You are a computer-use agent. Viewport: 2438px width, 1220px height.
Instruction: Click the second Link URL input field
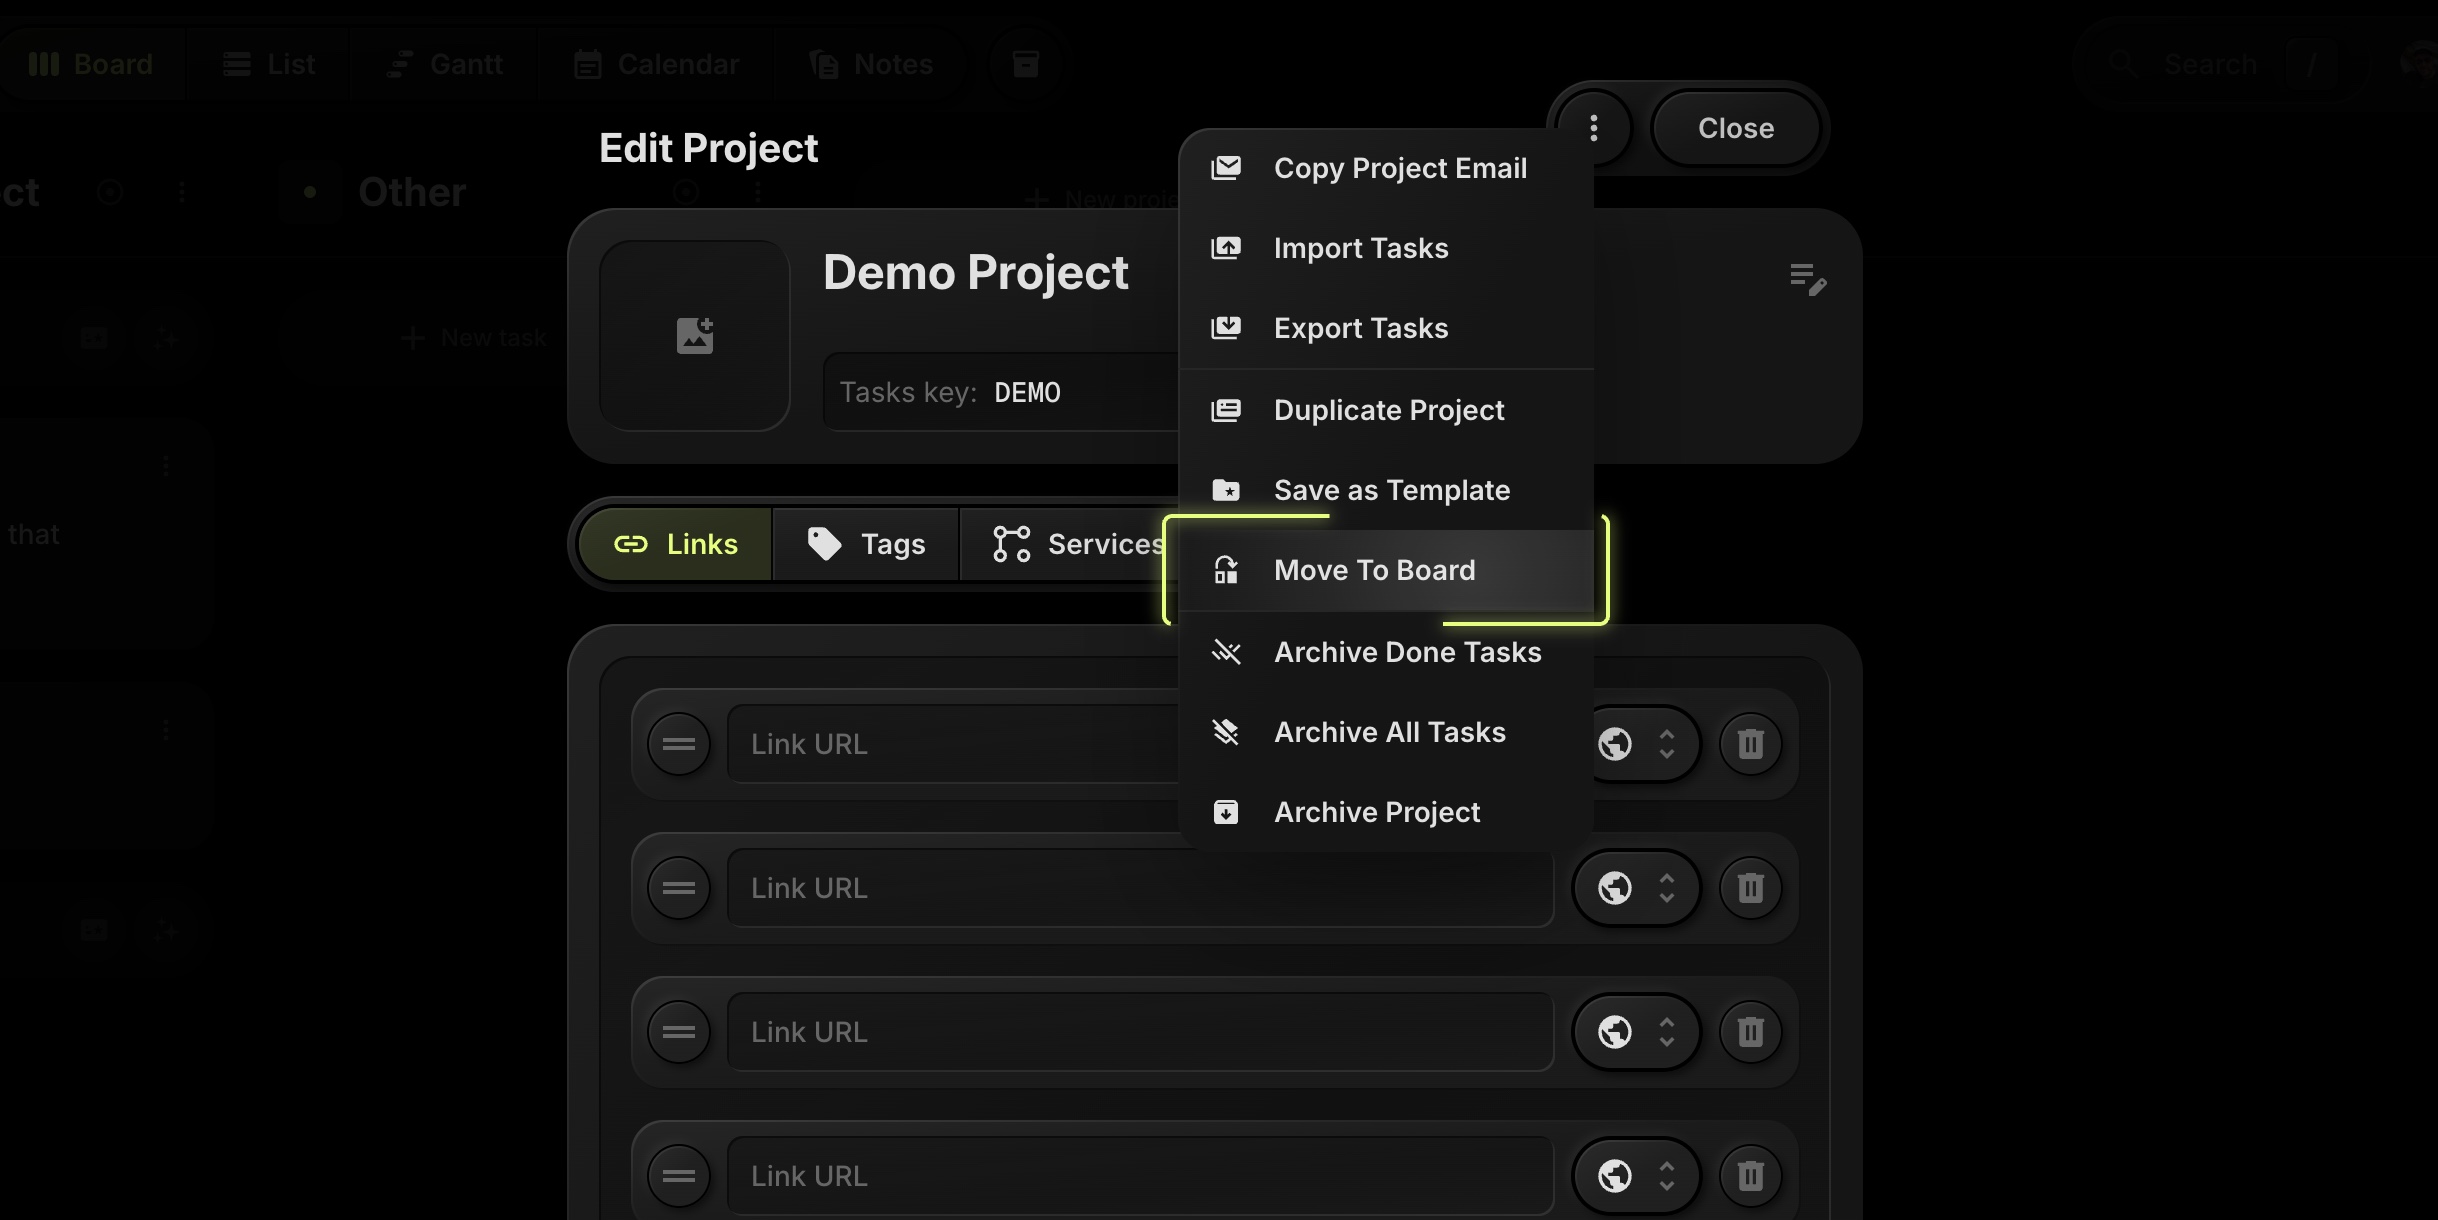pyautogui.click(x=1140, y=888)
